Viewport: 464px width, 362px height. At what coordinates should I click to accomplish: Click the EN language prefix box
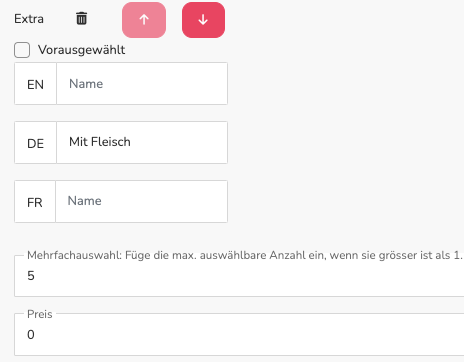tap(35, 84)
